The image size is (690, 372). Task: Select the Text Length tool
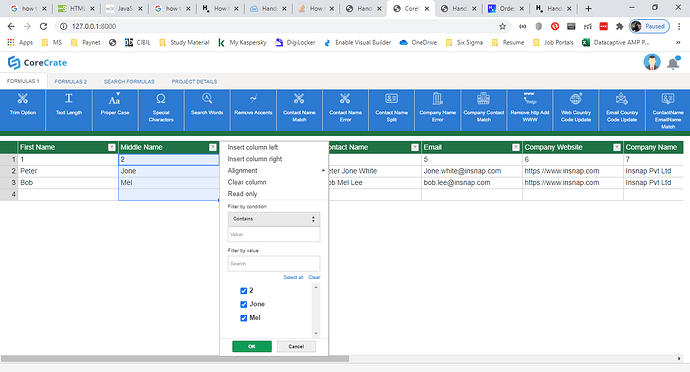(x=69, y=110)
